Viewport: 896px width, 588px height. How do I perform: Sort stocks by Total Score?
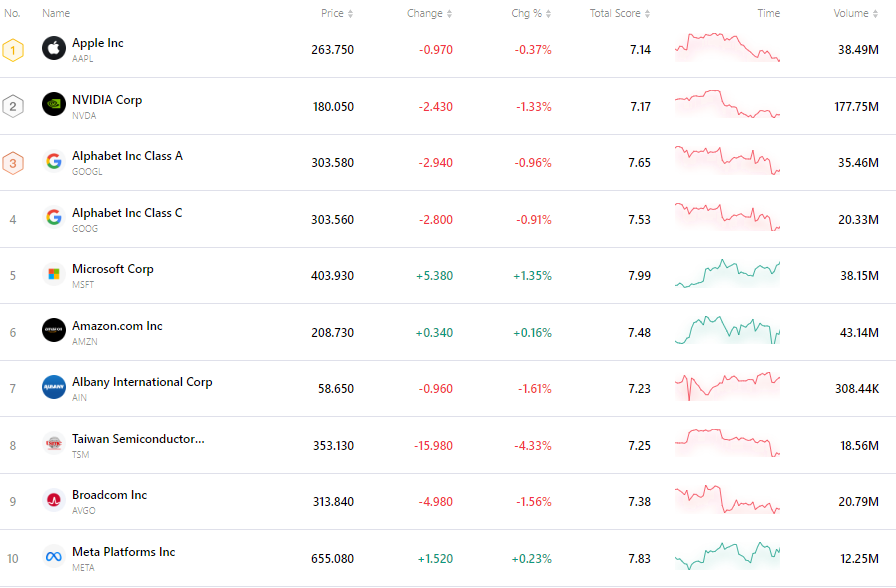[618, 13]
